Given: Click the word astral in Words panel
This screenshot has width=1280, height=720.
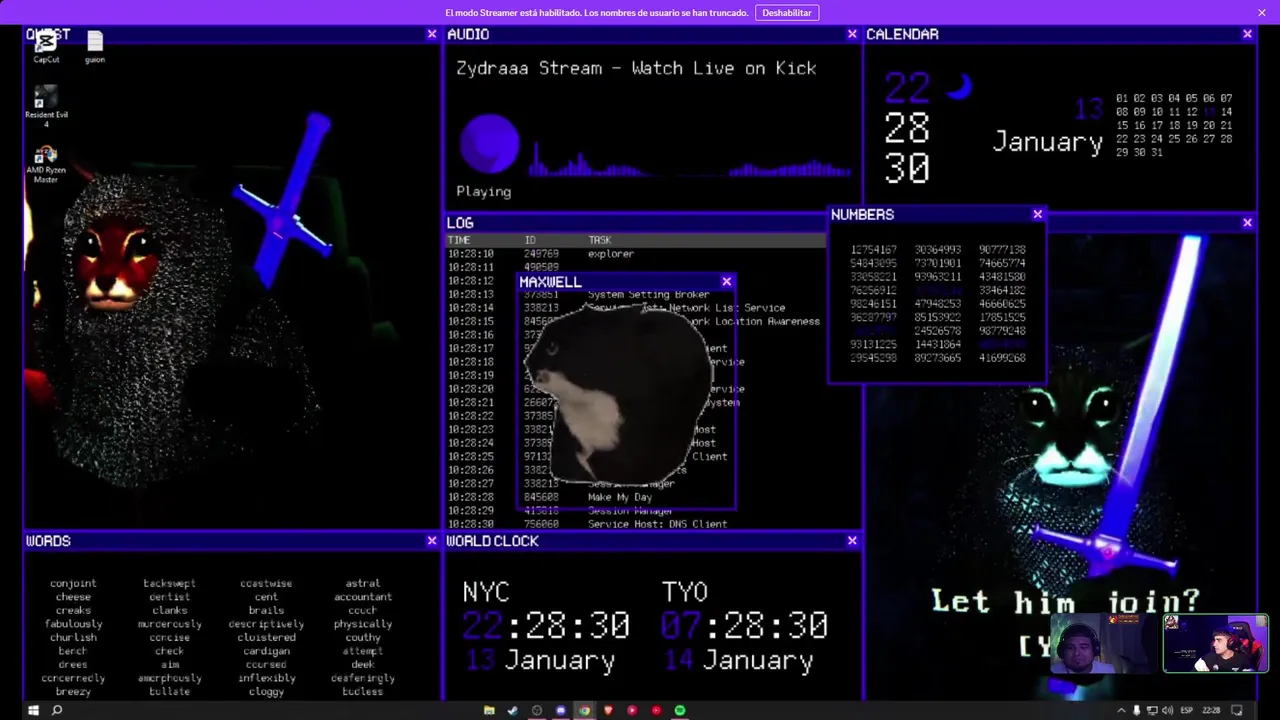Looking at the screenshot, I should 362,584.
